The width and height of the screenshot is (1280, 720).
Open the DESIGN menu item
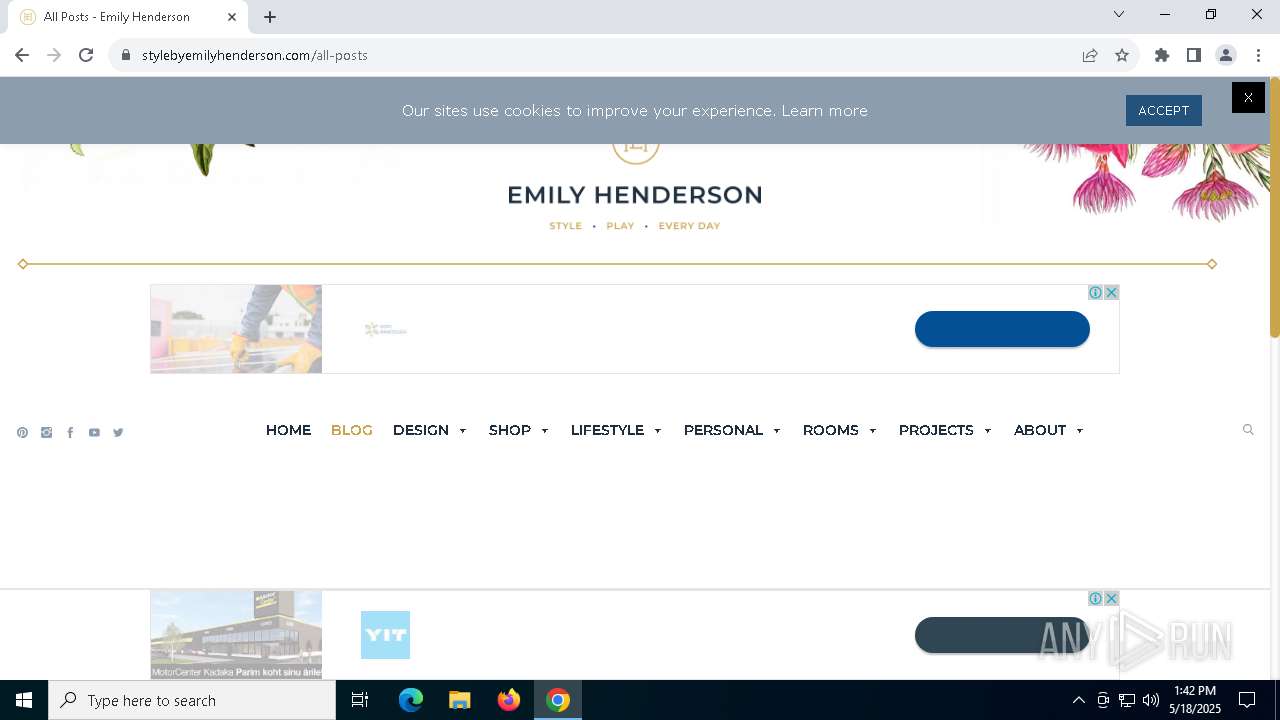(x=420, y=430)
